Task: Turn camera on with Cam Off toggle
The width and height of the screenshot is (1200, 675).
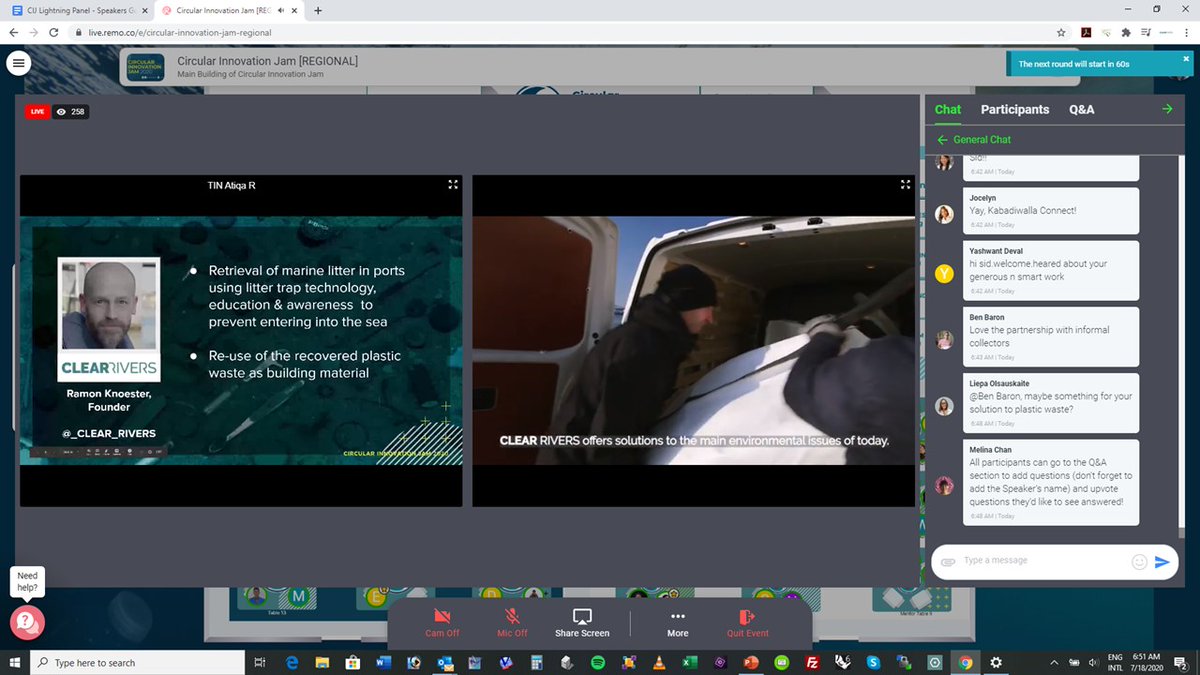Action: point(442,622)
